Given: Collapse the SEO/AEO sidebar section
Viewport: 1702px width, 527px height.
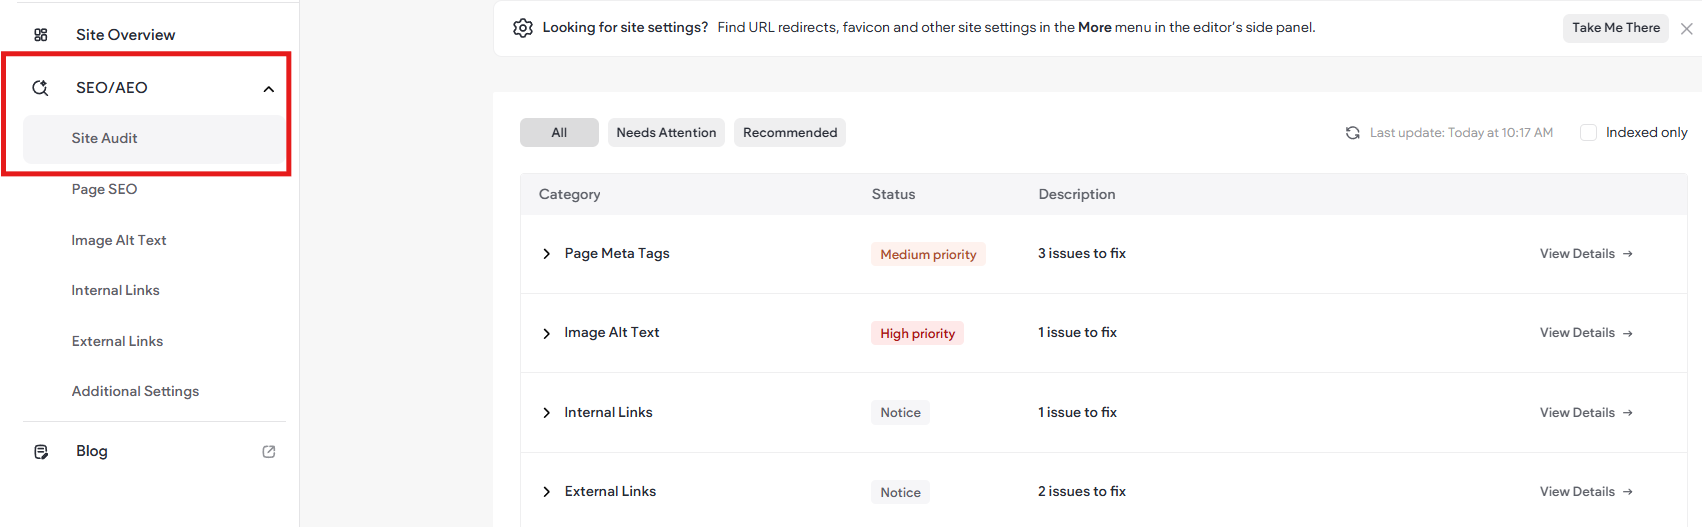Looking at the screenshot, I should point(269,89).
